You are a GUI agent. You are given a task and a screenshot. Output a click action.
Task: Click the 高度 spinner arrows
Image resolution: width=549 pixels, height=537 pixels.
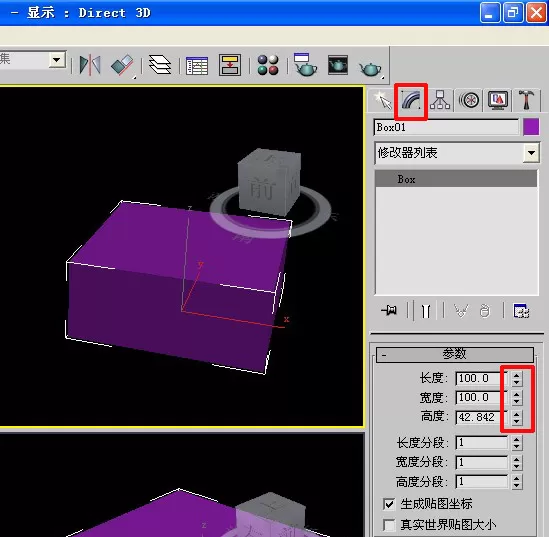tap(516, 417)
